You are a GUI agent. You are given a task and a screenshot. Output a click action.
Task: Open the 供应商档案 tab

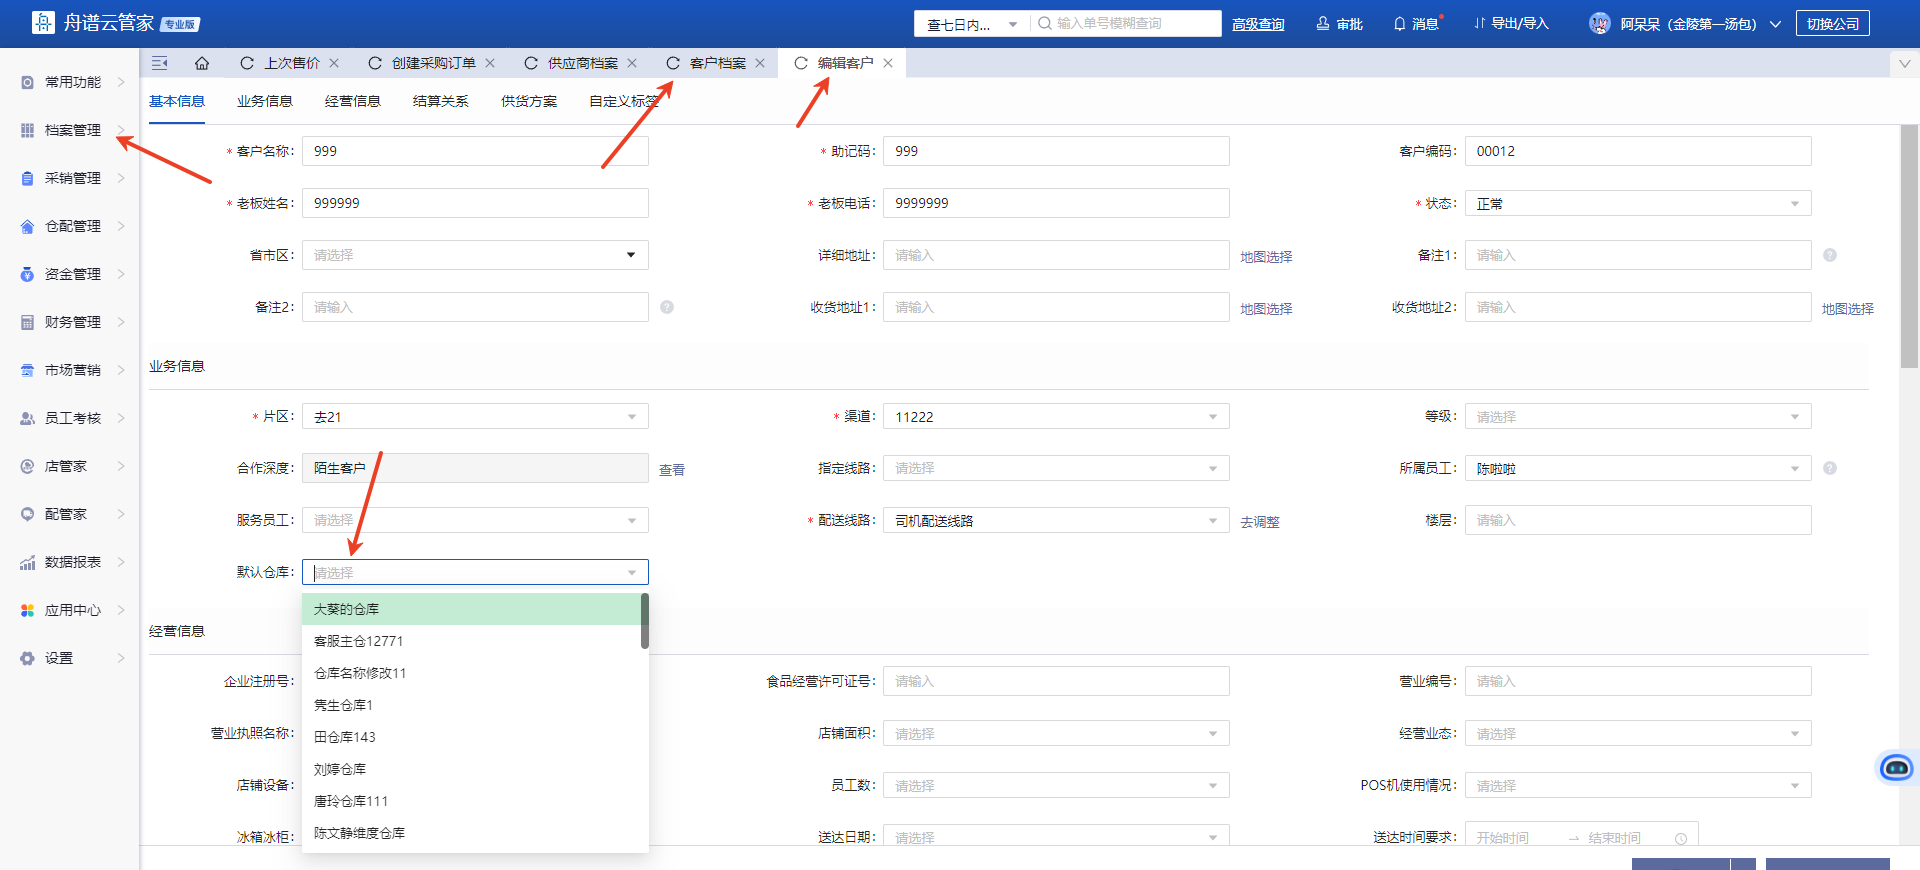[x=582, y=63]
